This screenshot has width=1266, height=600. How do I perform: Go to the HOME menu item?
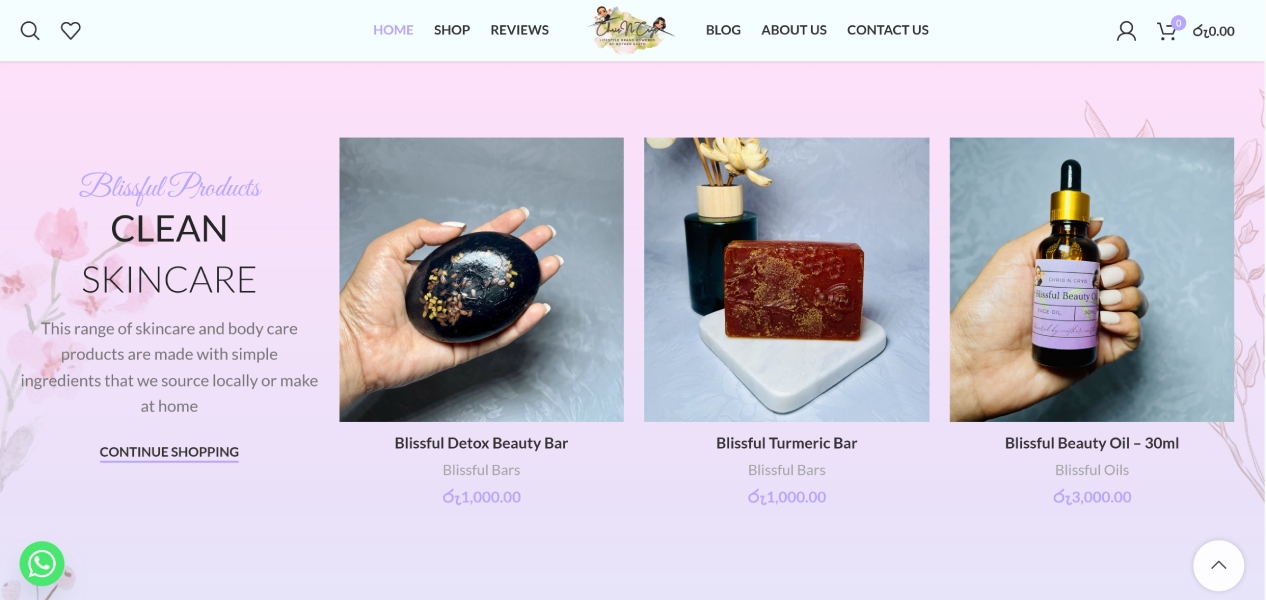tap(393, 30)
